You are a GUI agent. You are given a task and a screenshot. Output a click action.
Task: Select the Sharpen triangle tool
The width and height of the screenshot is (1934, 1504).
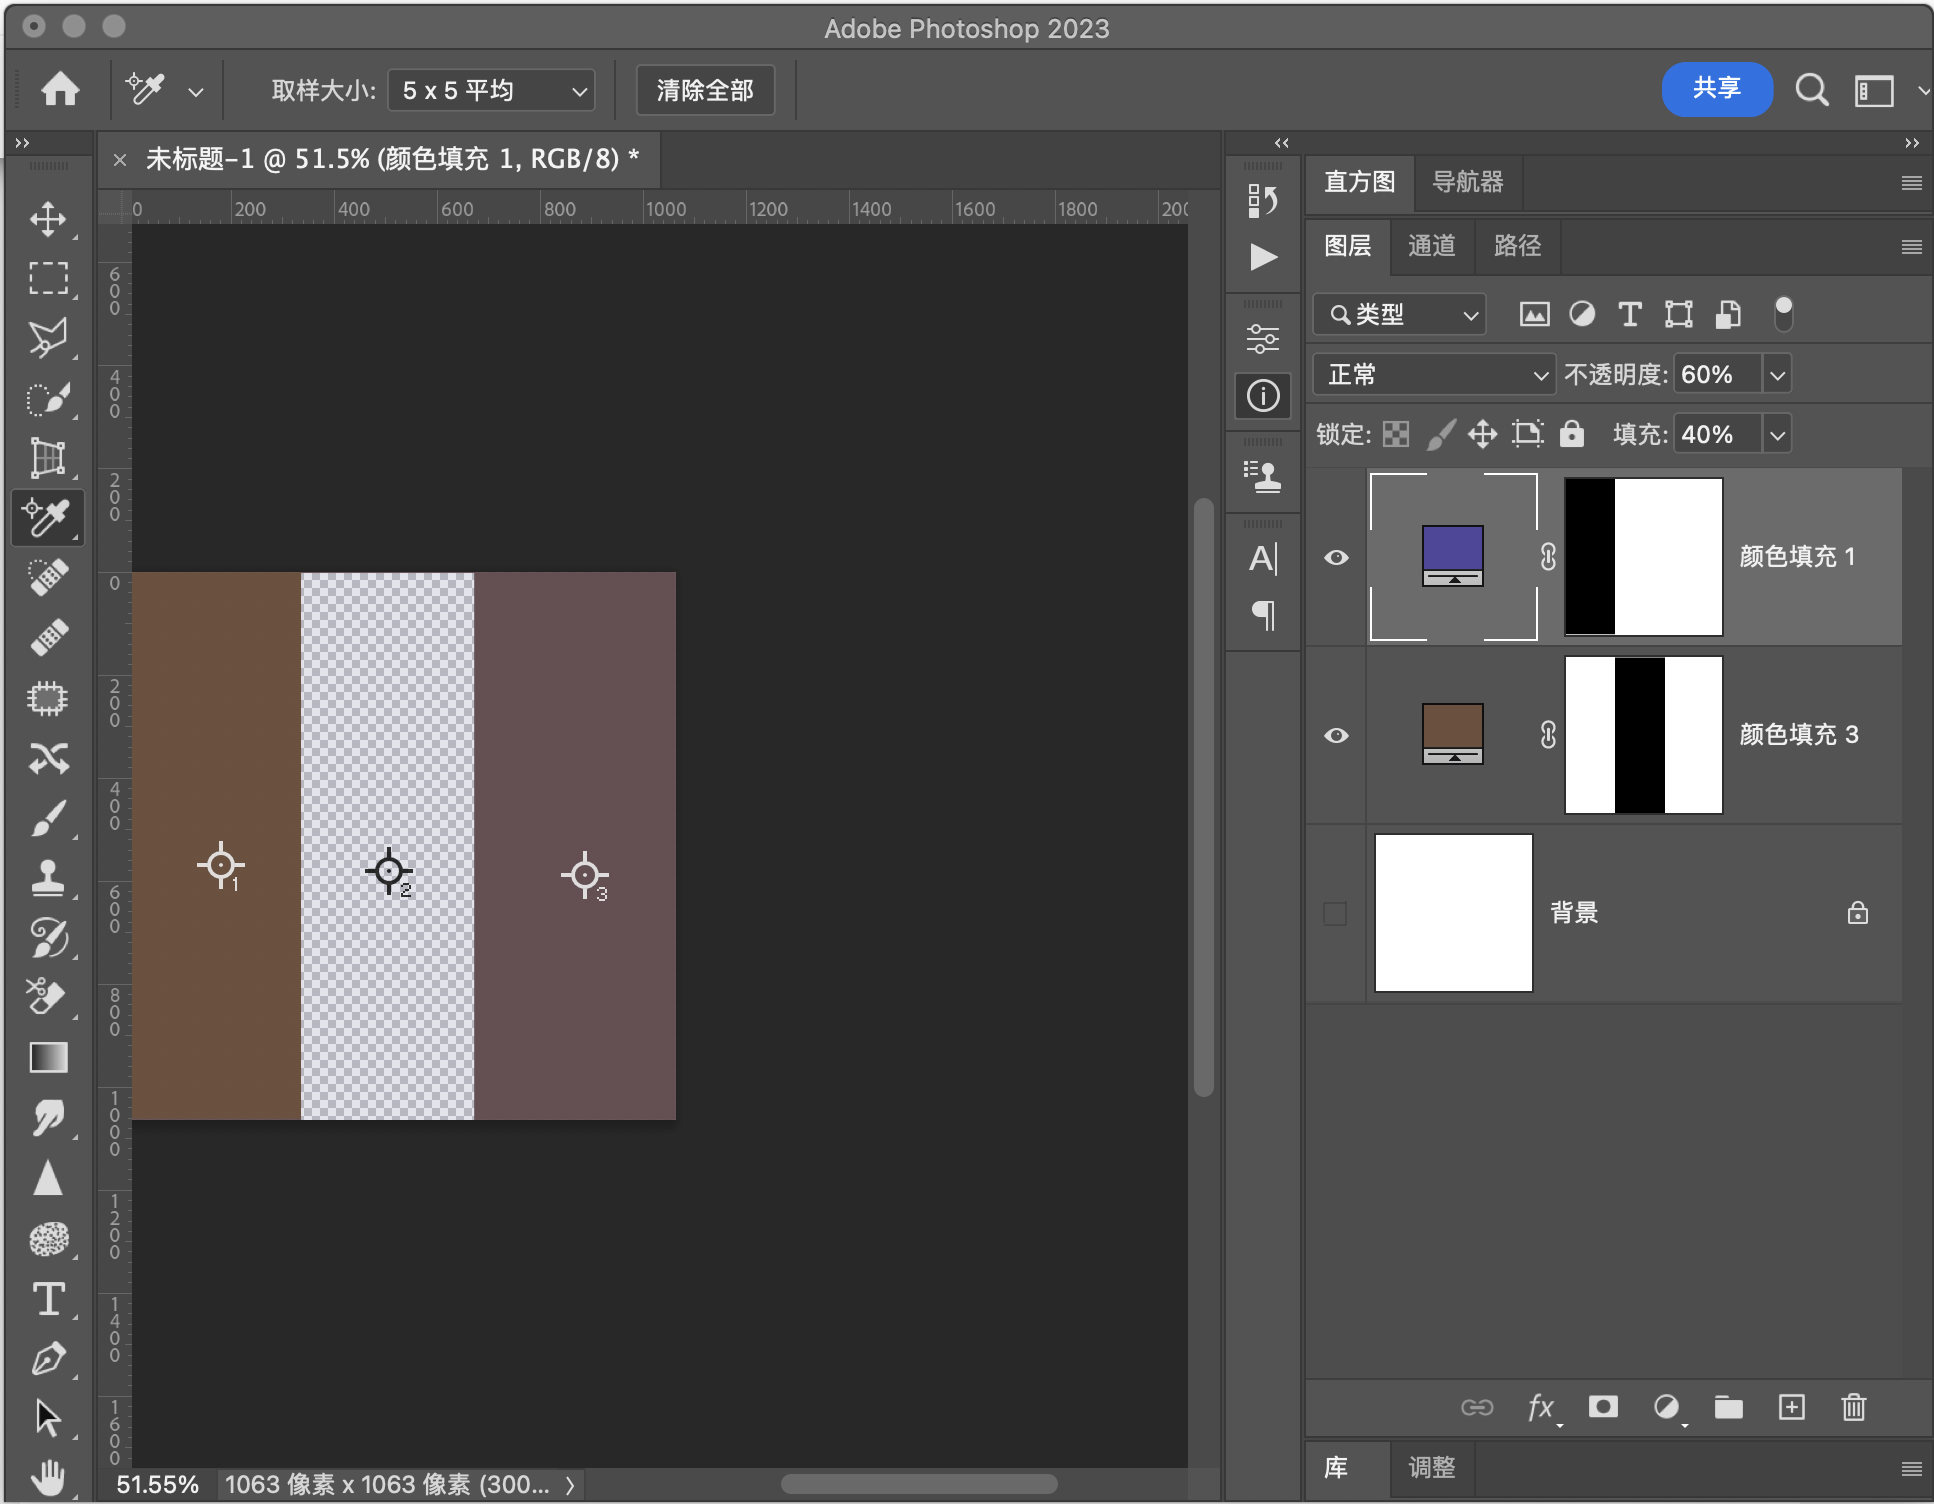48,1178
